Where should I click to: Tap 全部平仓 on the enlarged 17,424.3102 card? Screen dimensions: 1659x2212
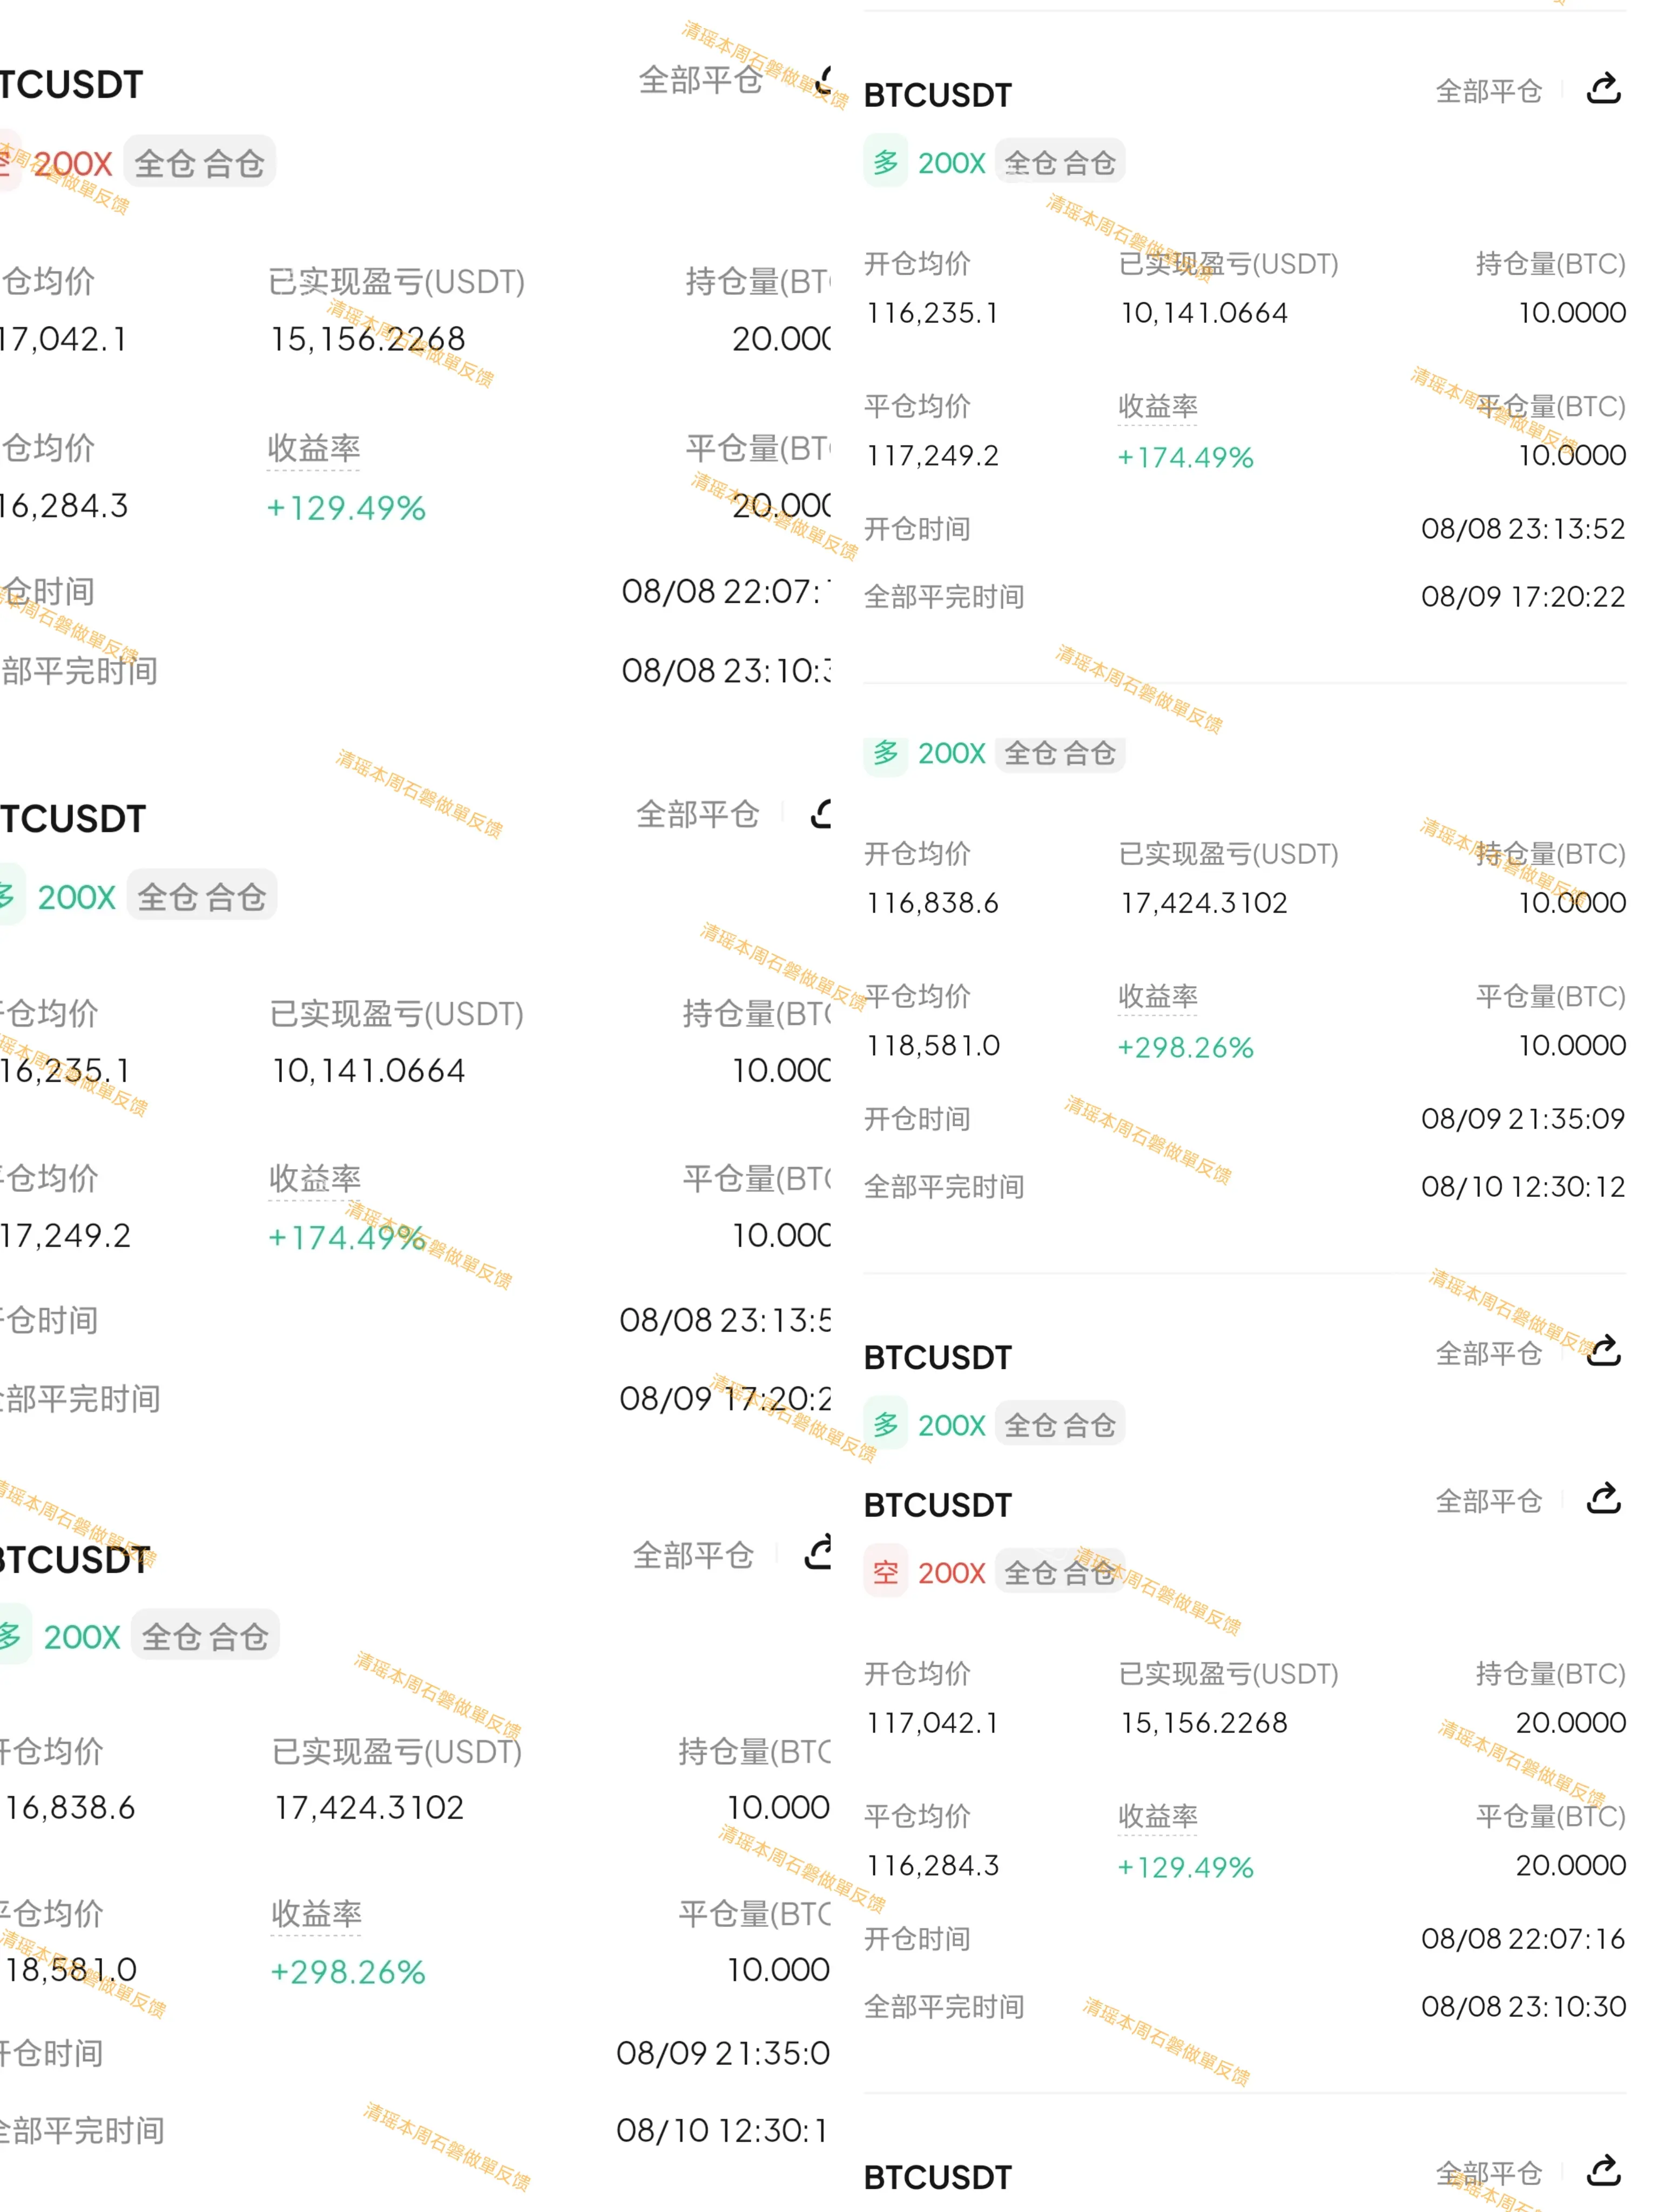pyautogui.click(x=692, y=1555)
